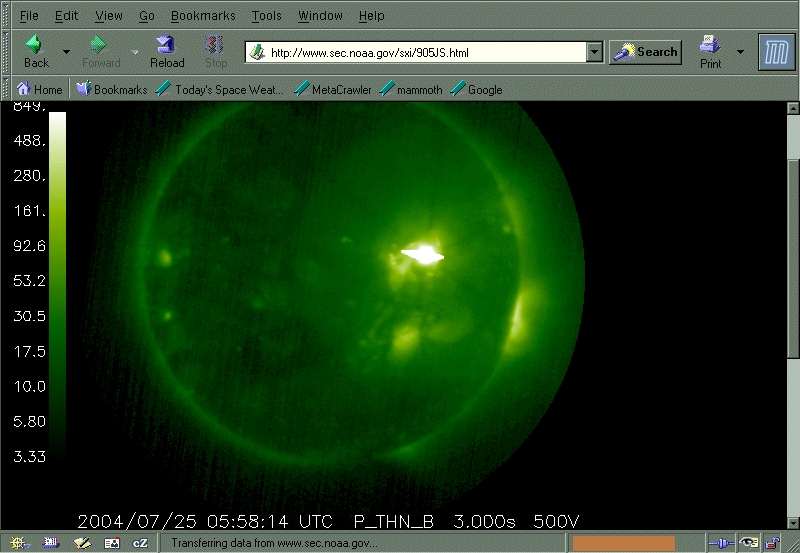This screenshot has width=800, height=553.
Task: Print the page with printer icon
Action: (710, 52)
